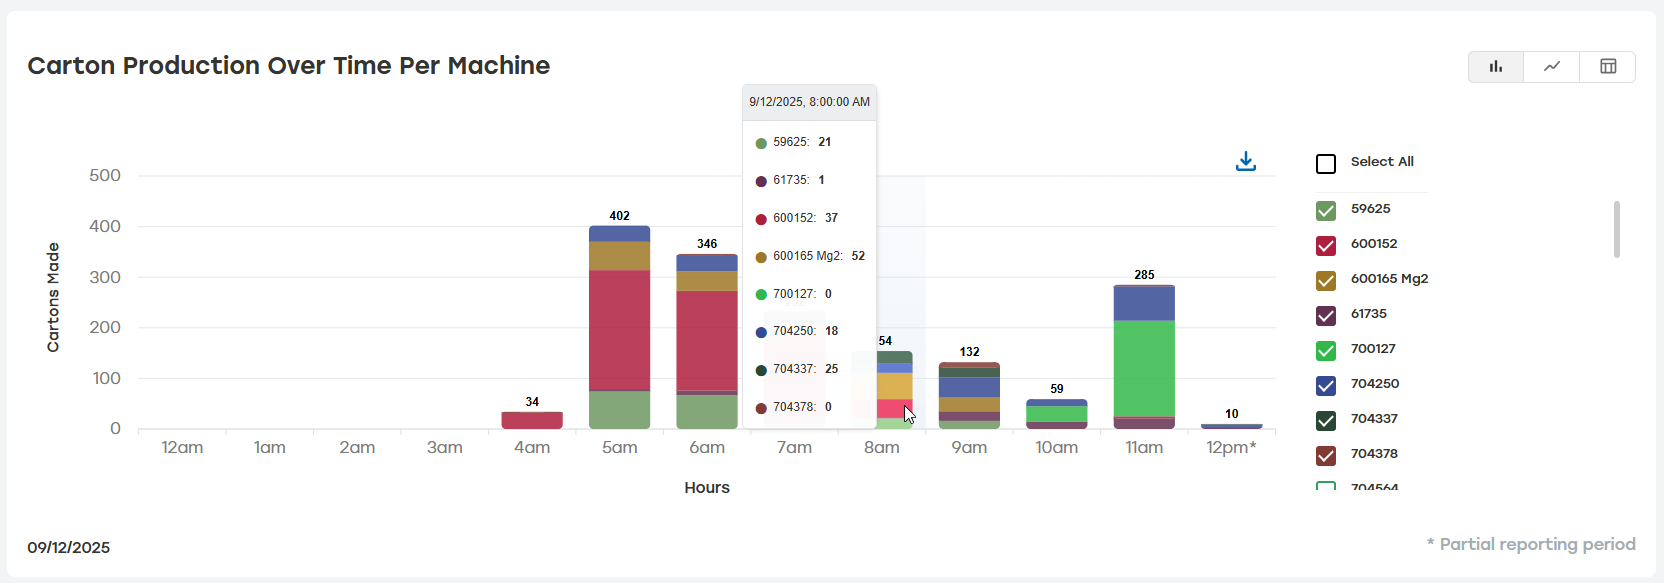The image size is (1664, 583).
Task: Uncheck the 700127 legend checkbox
Action: pos(1326,351)
